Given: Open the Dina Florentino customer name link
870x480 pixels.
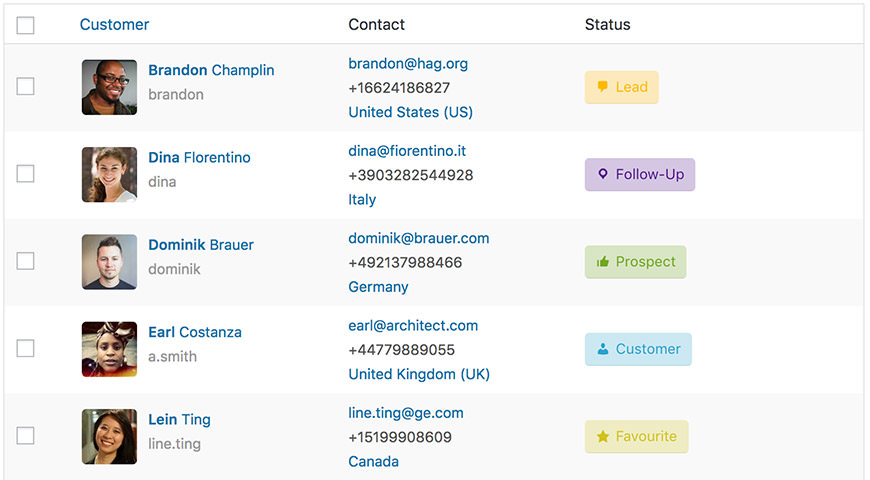Looking at the screenshot, I should 199,158.
